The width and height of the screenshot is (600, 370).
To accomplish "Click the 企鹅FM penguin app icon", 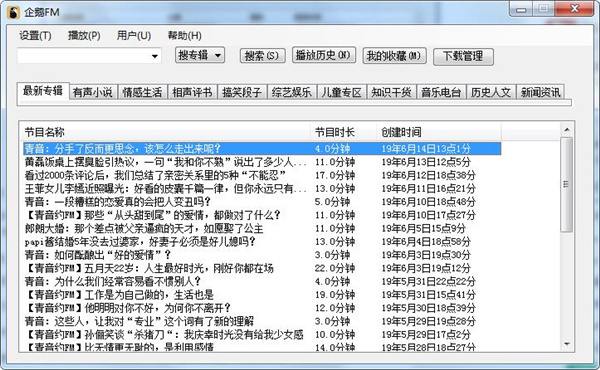I will (x=13, y=13).
